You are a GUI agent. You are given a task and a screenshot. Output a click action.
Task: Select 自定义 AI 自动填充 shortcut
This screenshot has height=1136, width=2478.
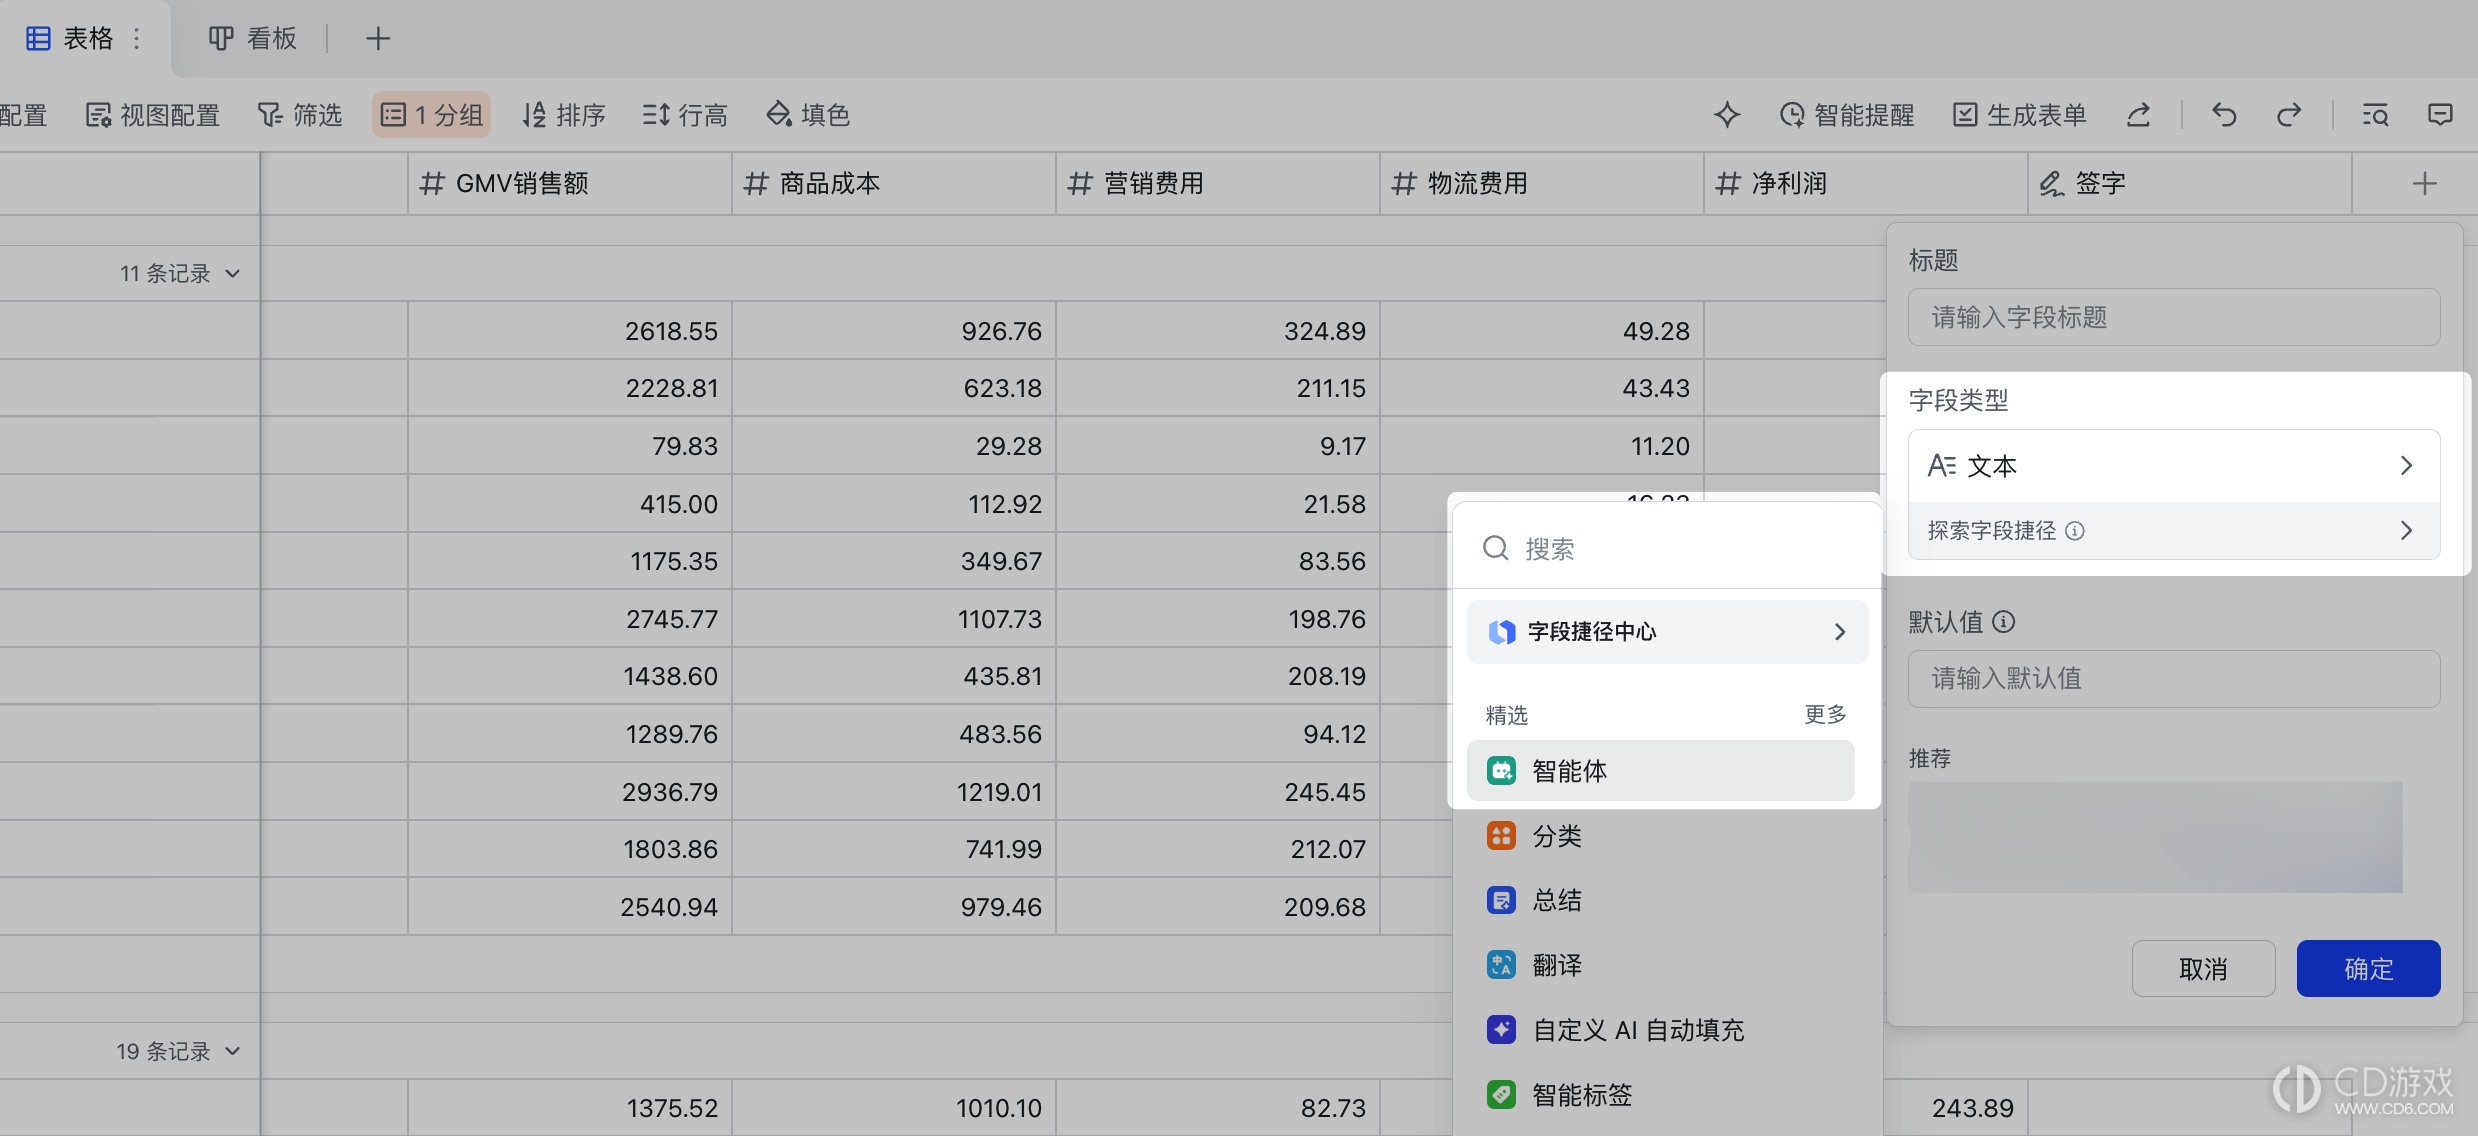[x=1660, y=1030]
